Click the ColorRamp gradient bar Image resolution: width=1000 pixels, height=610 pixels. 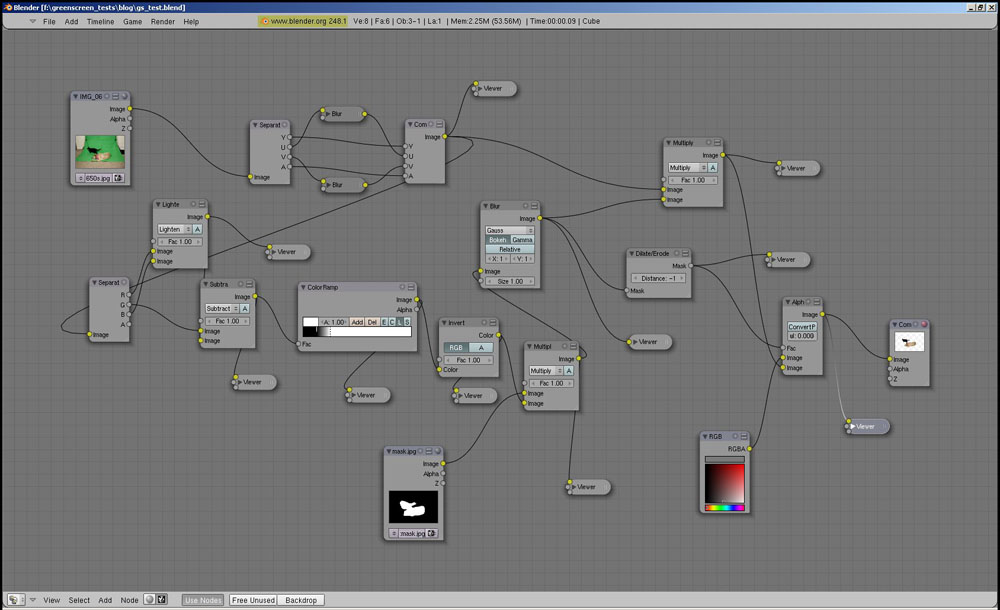[x=357, y=332]
